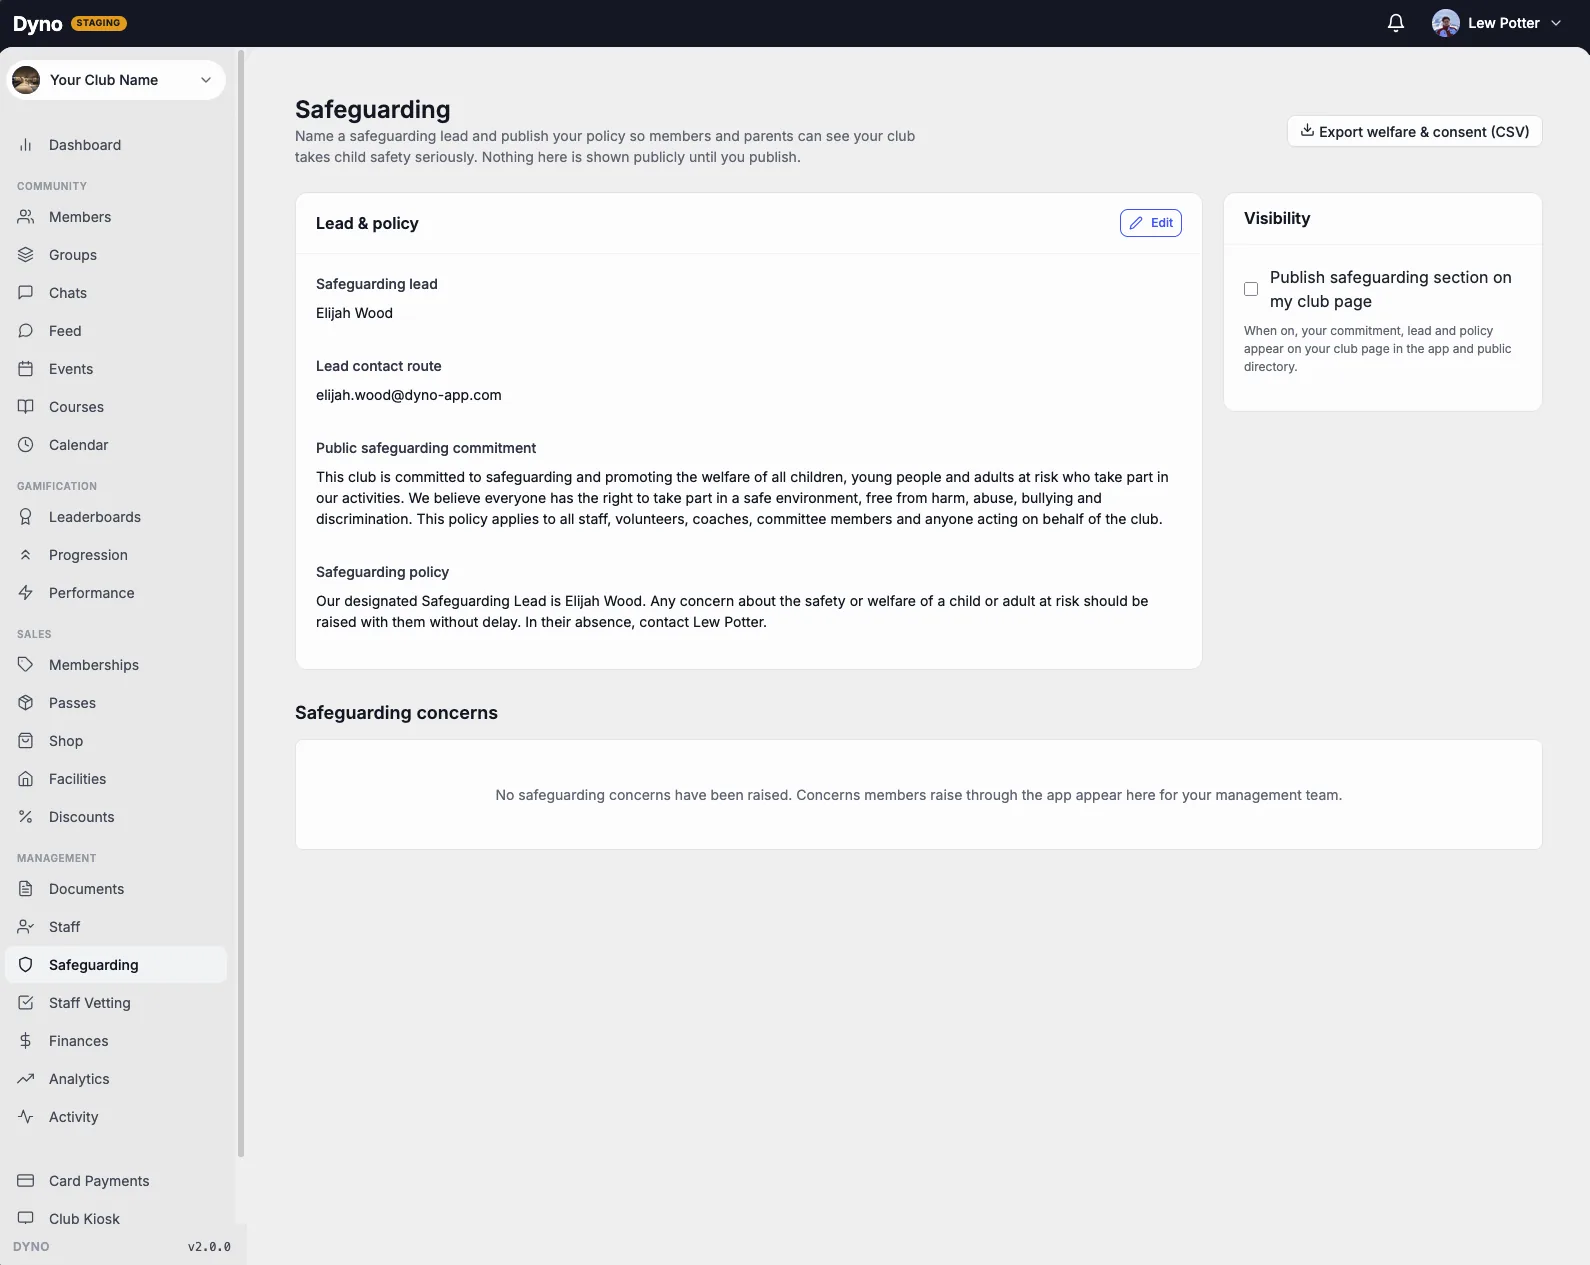The image size is (1590, 1265).
Task: Open Dashboard via its bar chart icon
Action: pyautogui.click(x=26, y=145)
